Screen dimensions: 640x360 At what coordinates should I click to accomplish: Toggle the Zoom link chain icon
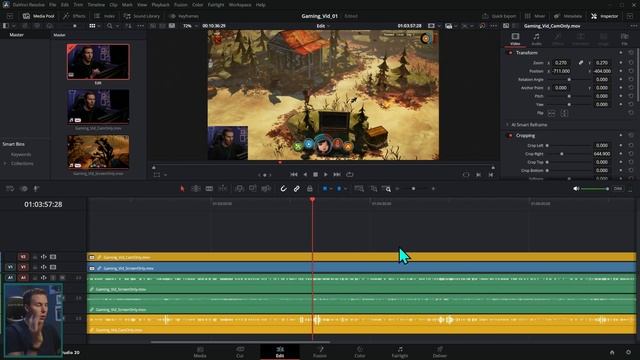click(x=581, y=62)
